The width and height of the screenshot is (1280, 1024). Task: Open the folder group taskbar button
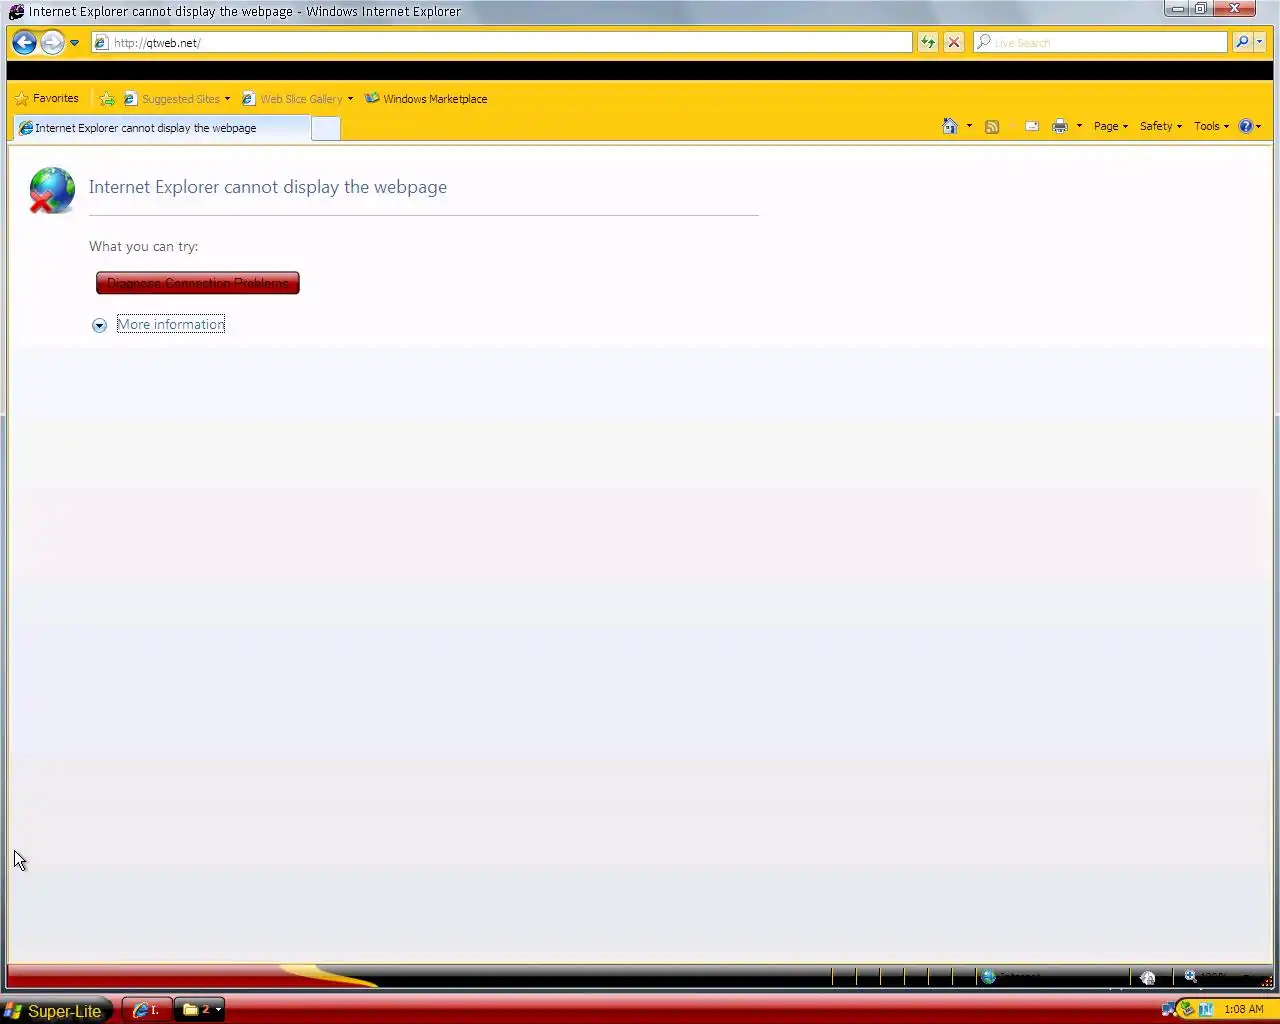coord(200,1010)
